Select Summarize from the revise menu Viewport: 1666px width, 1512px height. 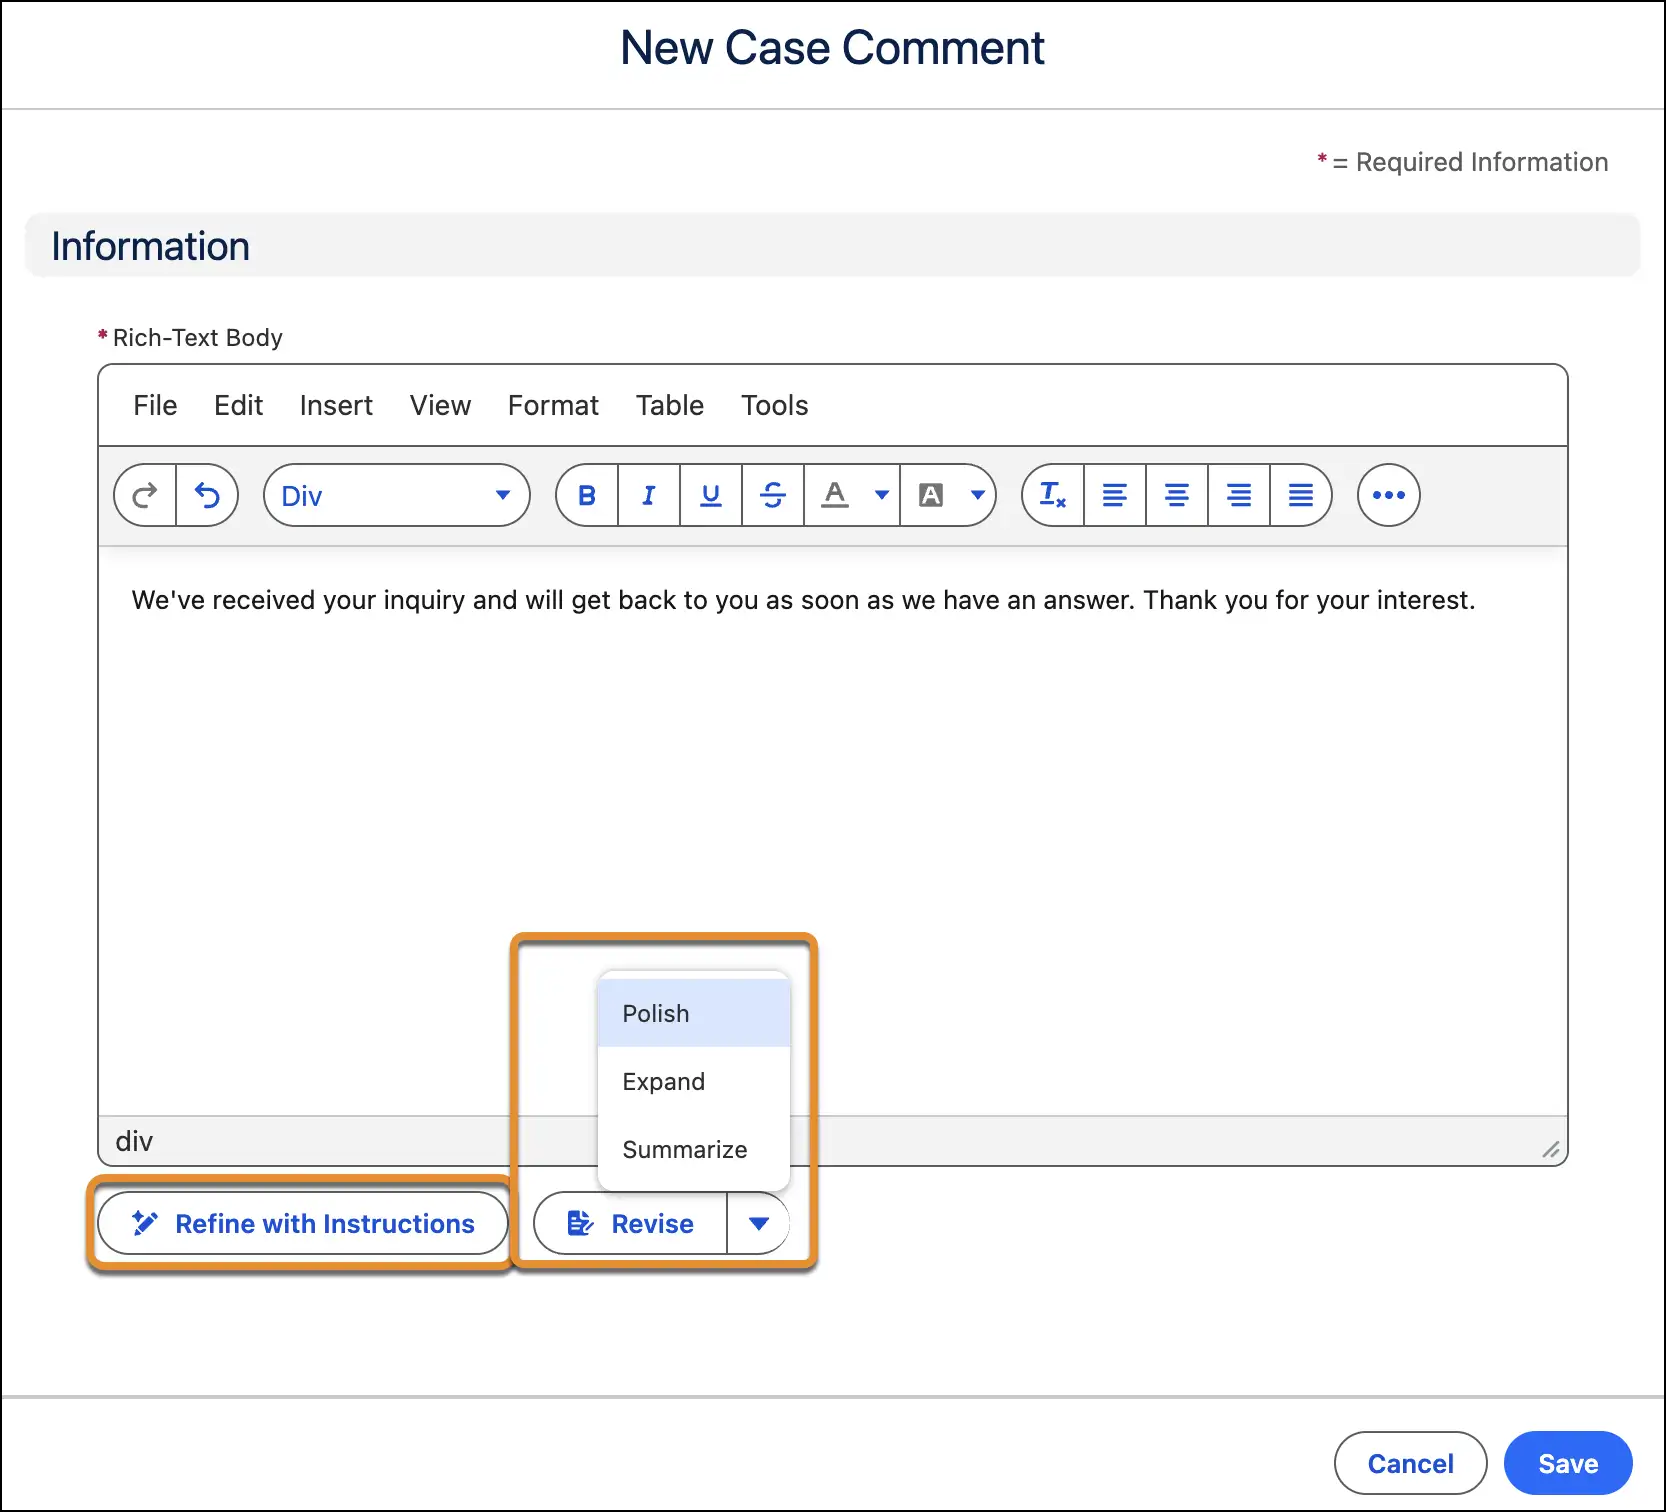694,1149
